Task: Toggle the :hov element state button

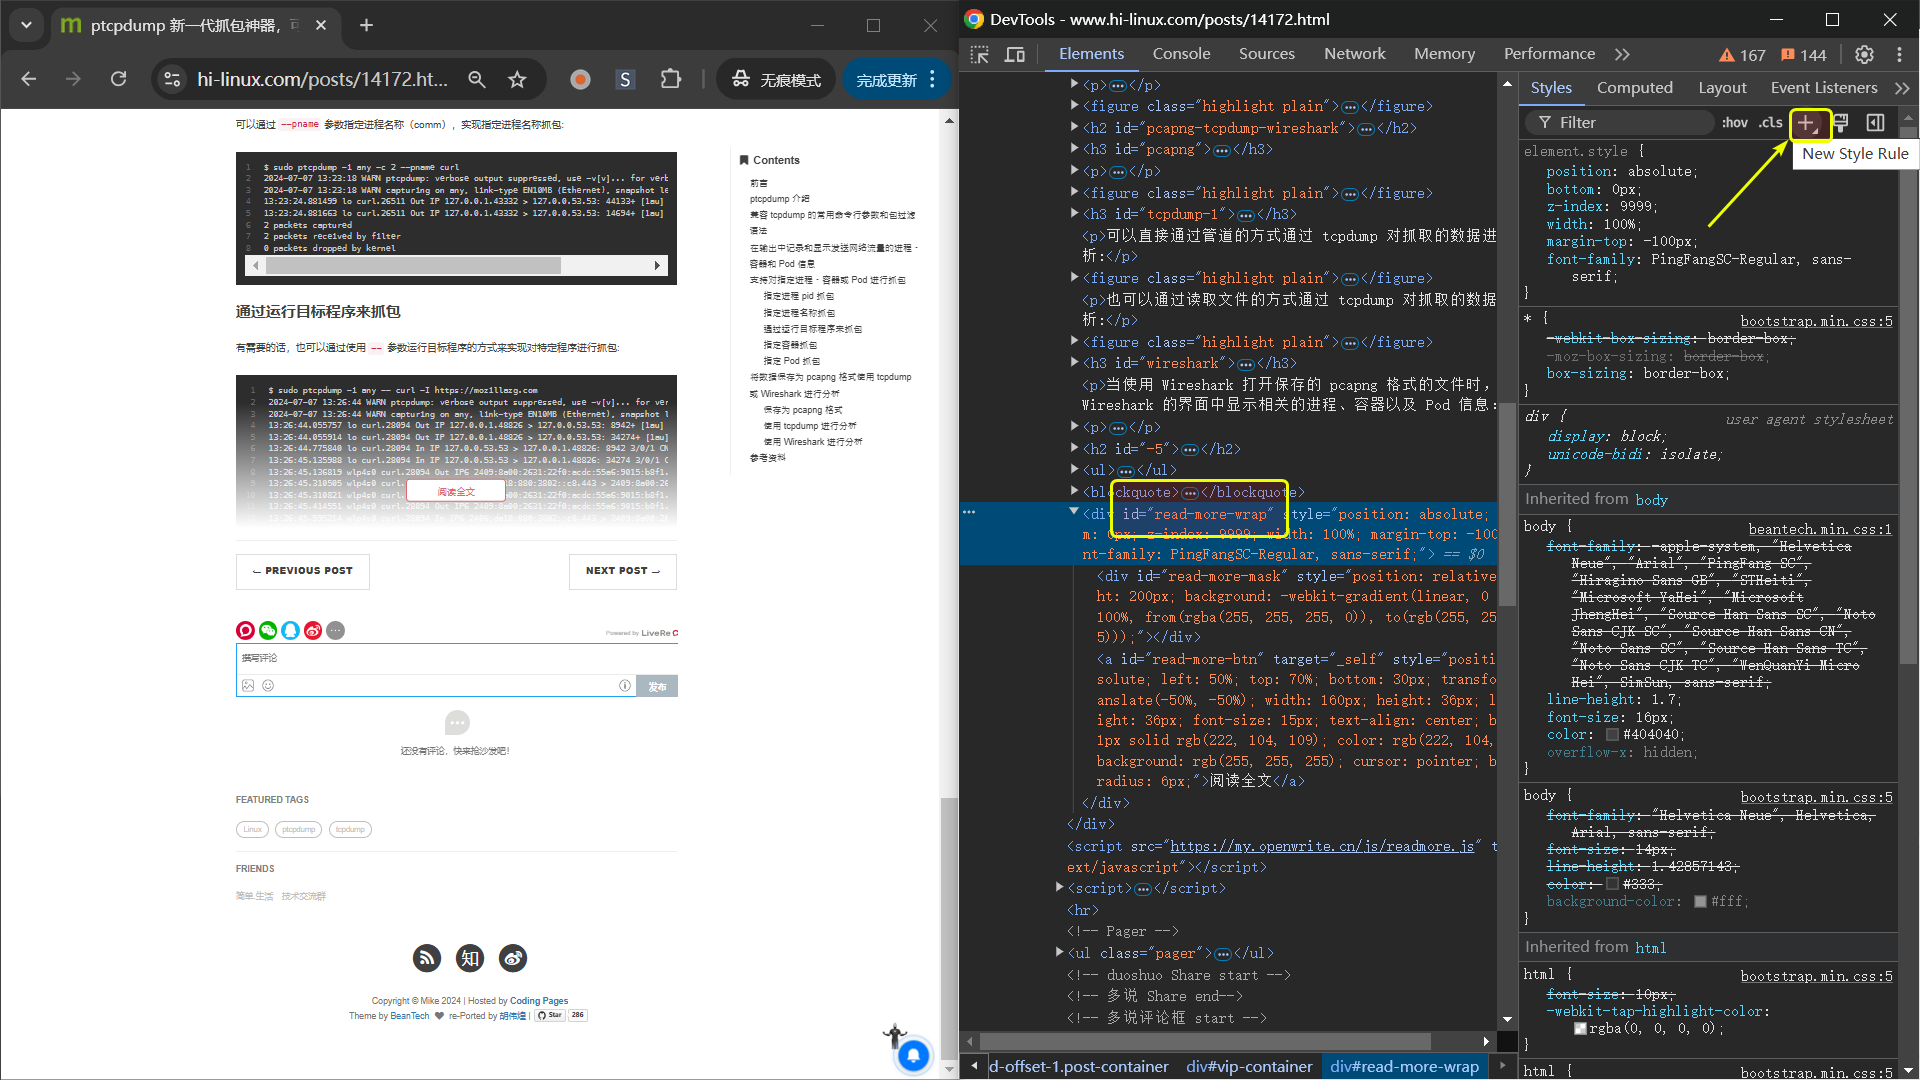Action: 1734,123
